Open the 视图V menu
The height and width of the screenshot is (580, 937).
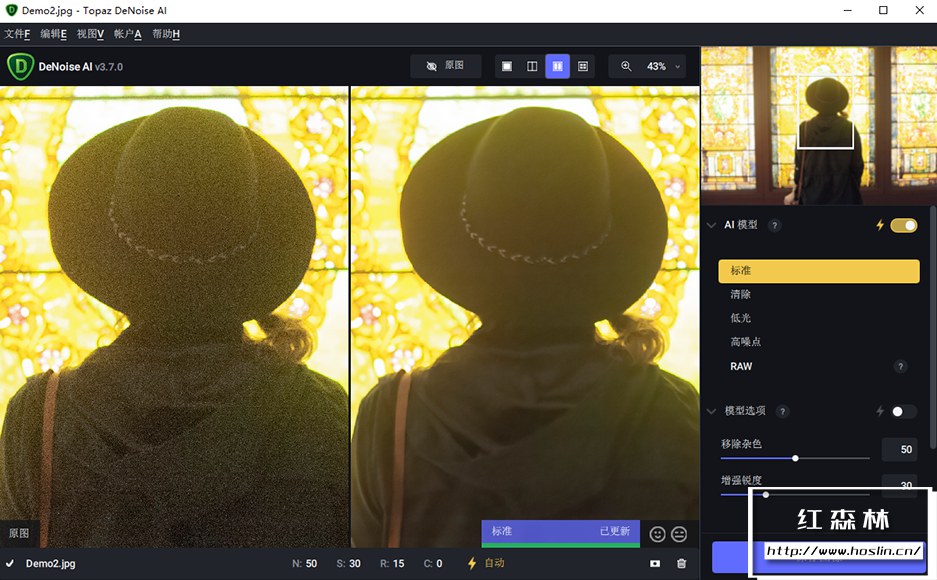[x=90, y=34]
